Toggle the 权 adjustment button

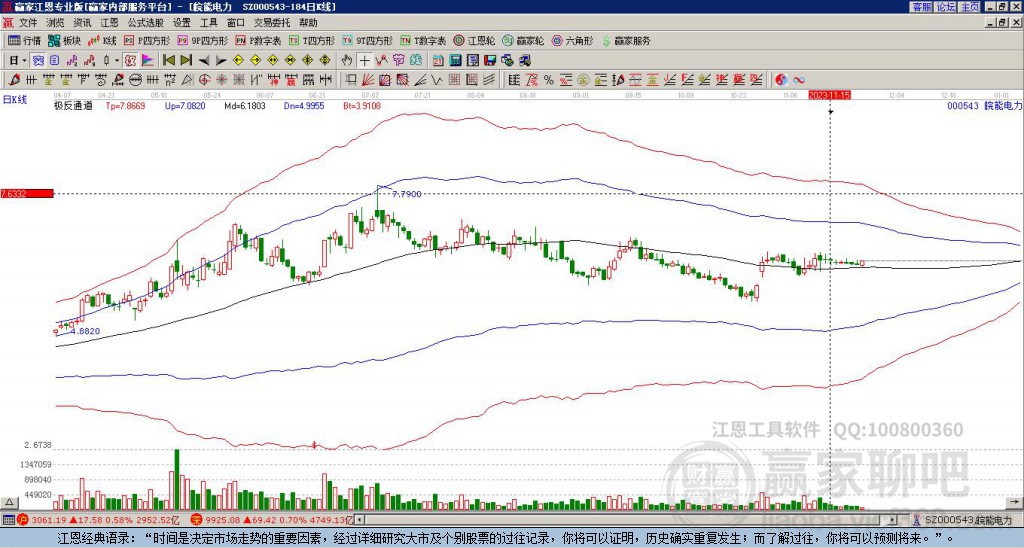(130, 61)
